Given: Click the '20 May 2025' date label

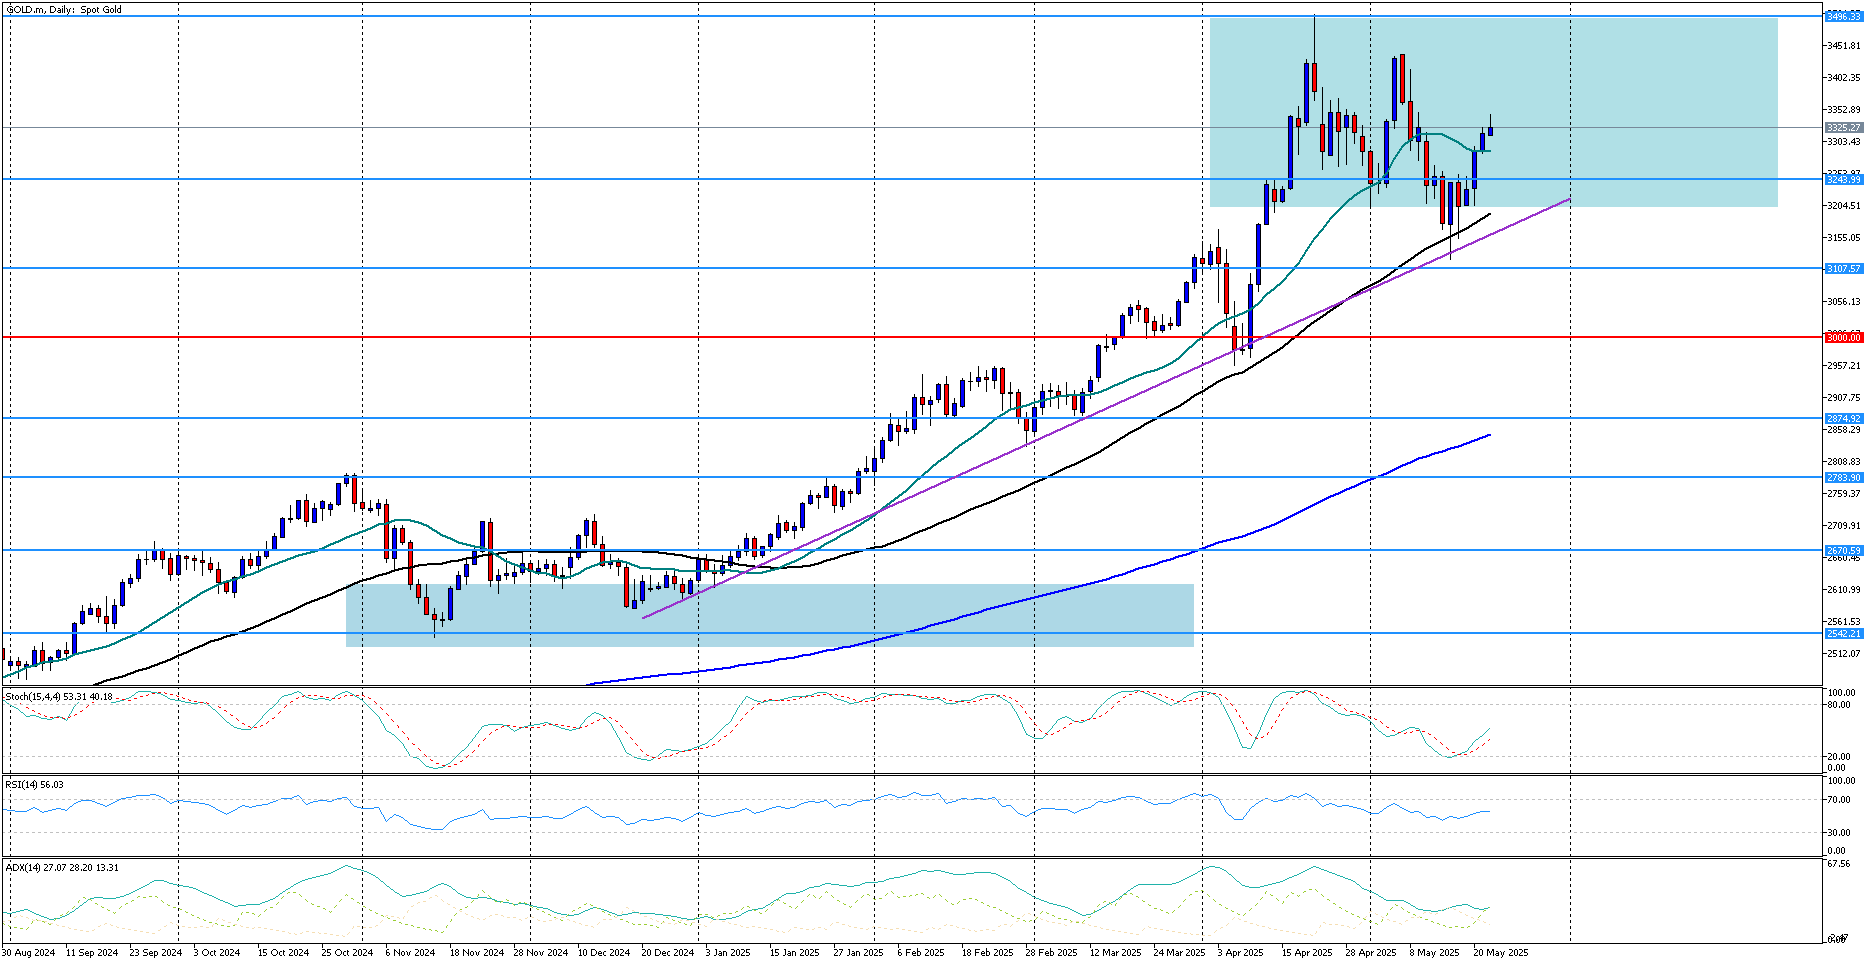Looking at the screenshot, I should point(1500,953).
